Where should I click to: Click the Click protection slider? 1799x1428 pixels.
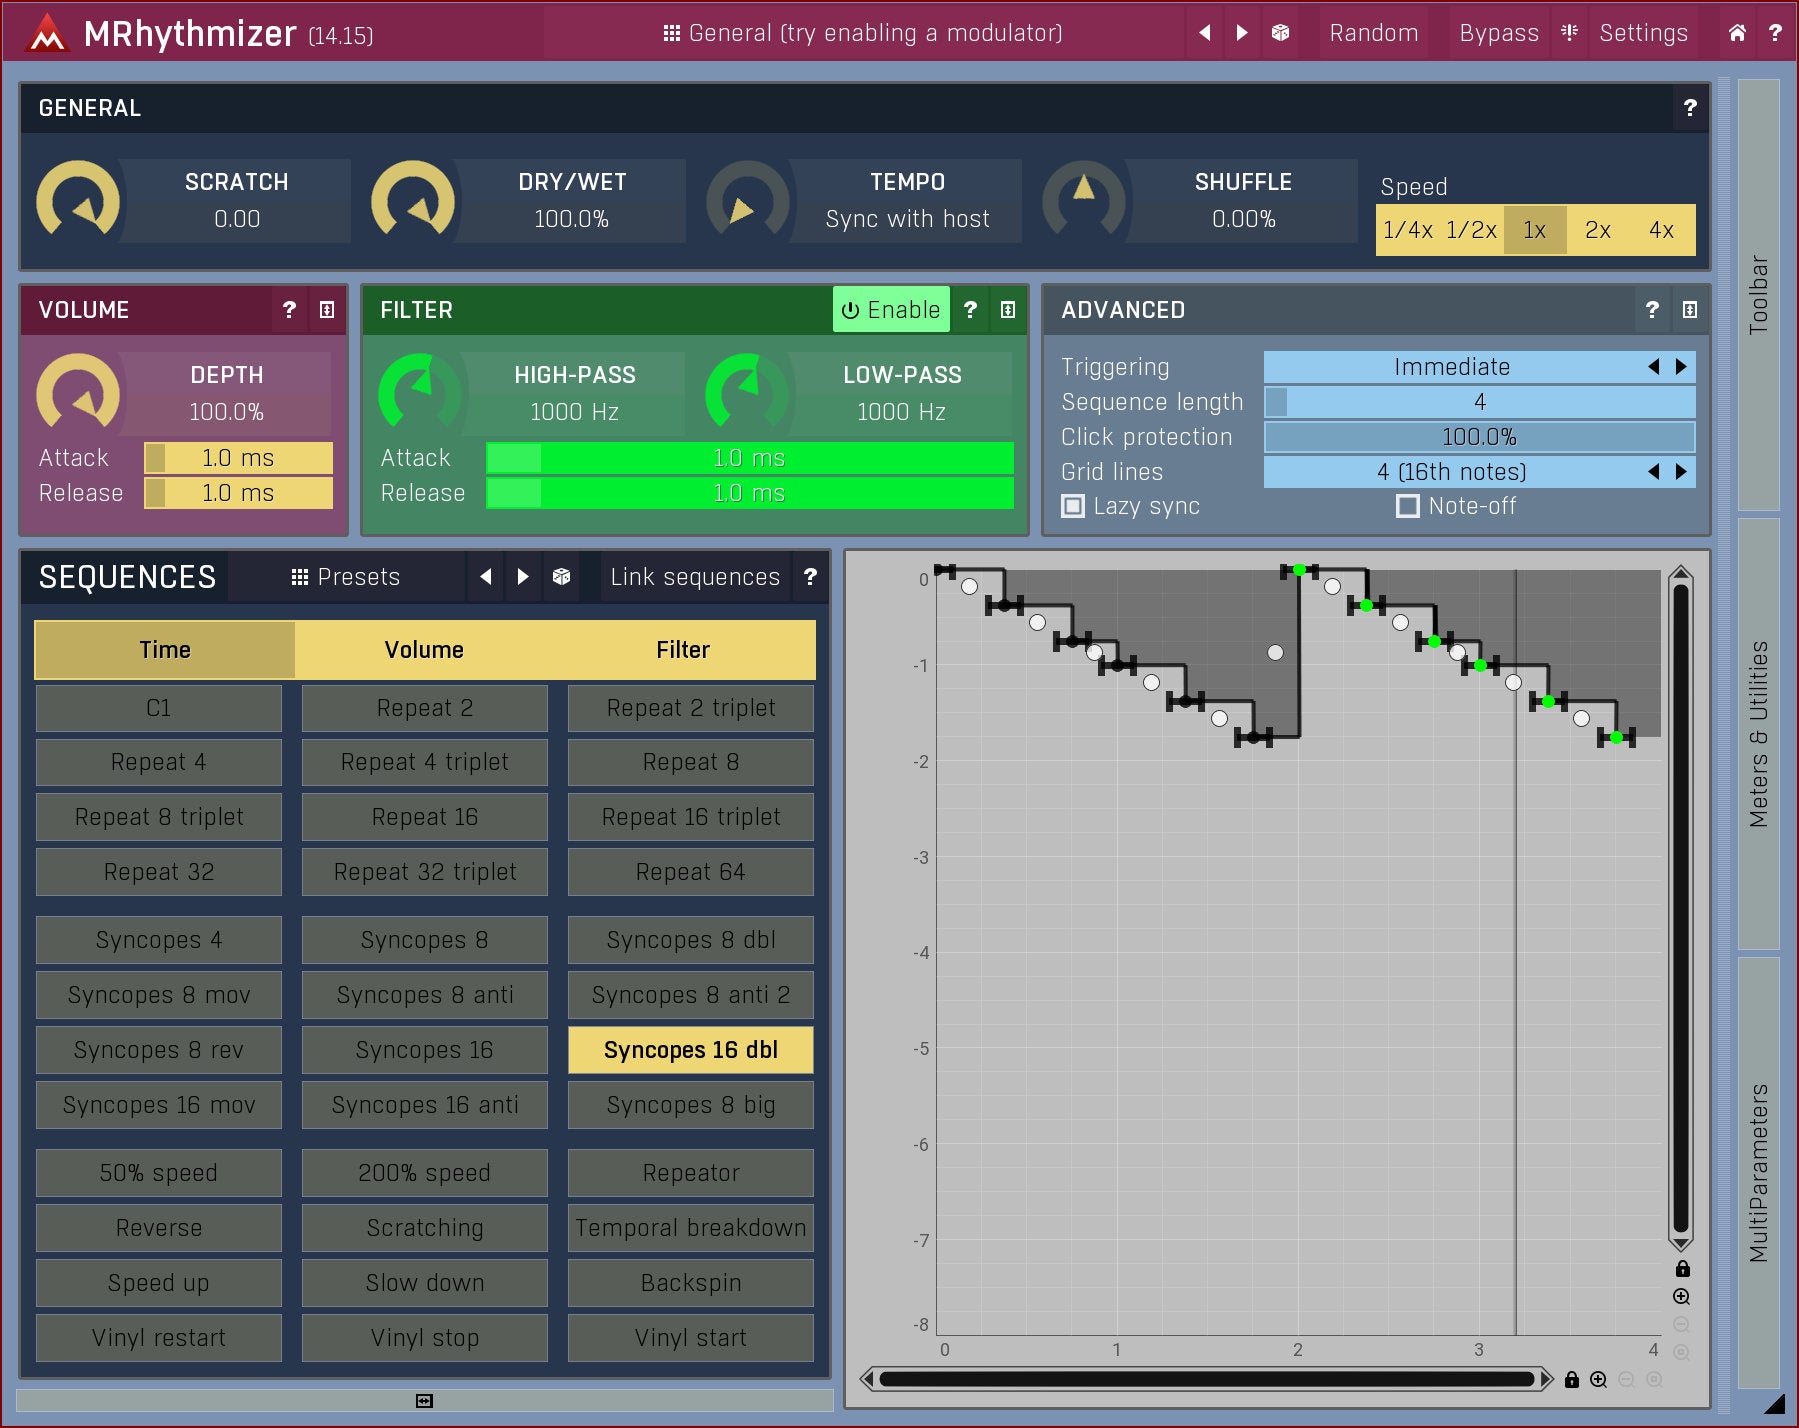[1478, 437]
